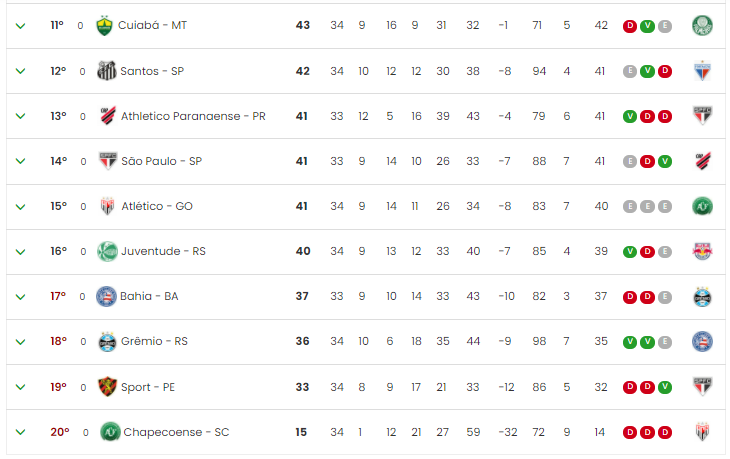
Task: Click Palmeiras next-opponent crest in Cuiabá row
Action: (x=702, y=26)
